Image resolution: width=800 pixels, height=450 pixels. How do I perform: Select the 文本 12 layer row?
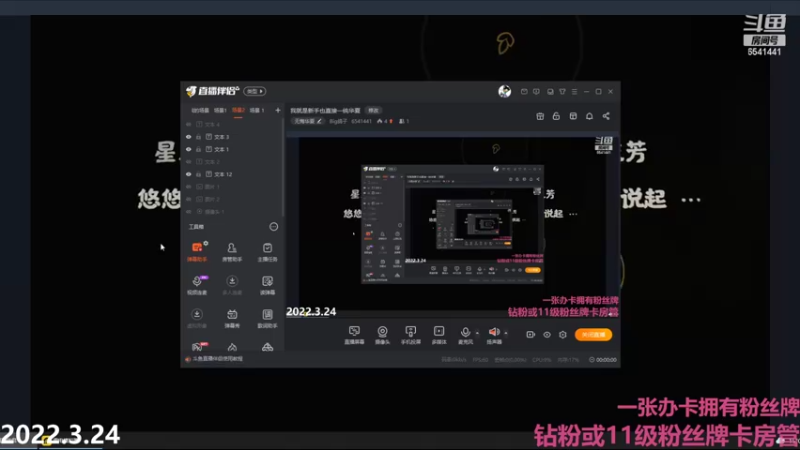click(x=232, y=174)
